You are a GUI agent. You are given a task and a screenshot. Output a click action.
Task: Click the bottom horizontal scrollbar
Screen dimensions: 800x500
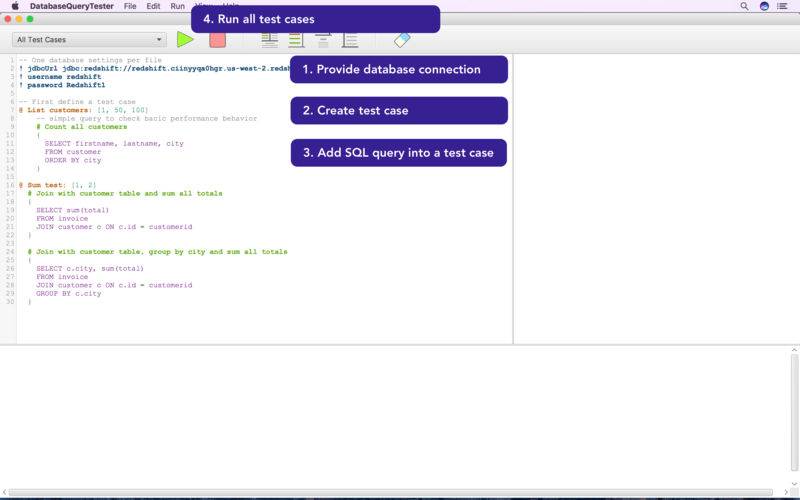pyautogui.click(x=390, y=492)
